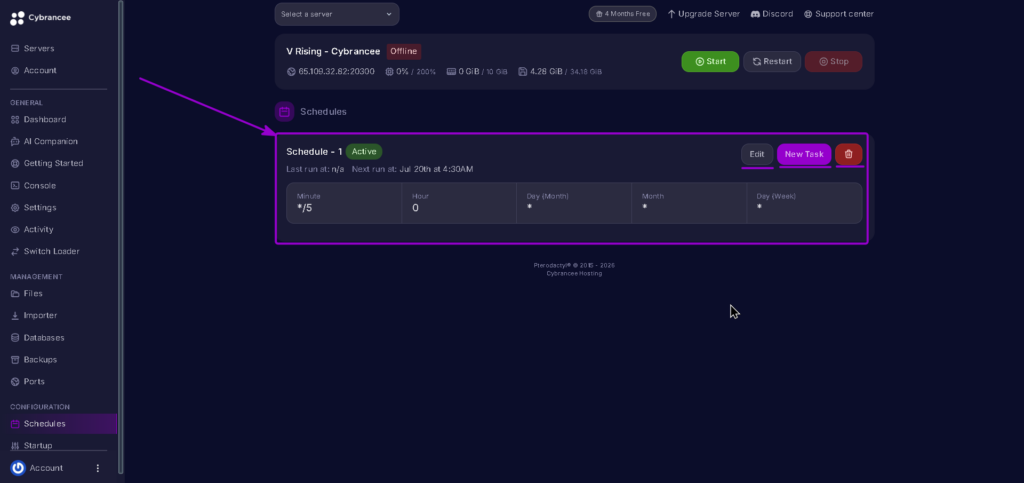Image resolution: width=1024 pixels, height=483 pixels.
Task: Click the Dashboard grid icon
Action: click(x=16, y=119)
